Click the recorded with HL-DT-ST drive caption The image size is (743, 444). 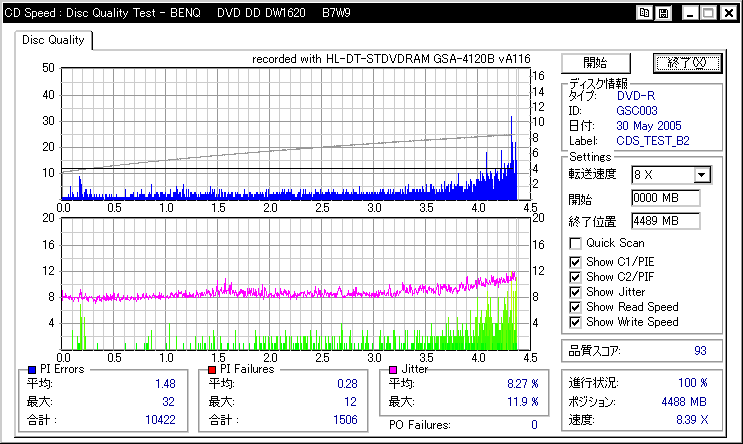[x=391, y=59]
